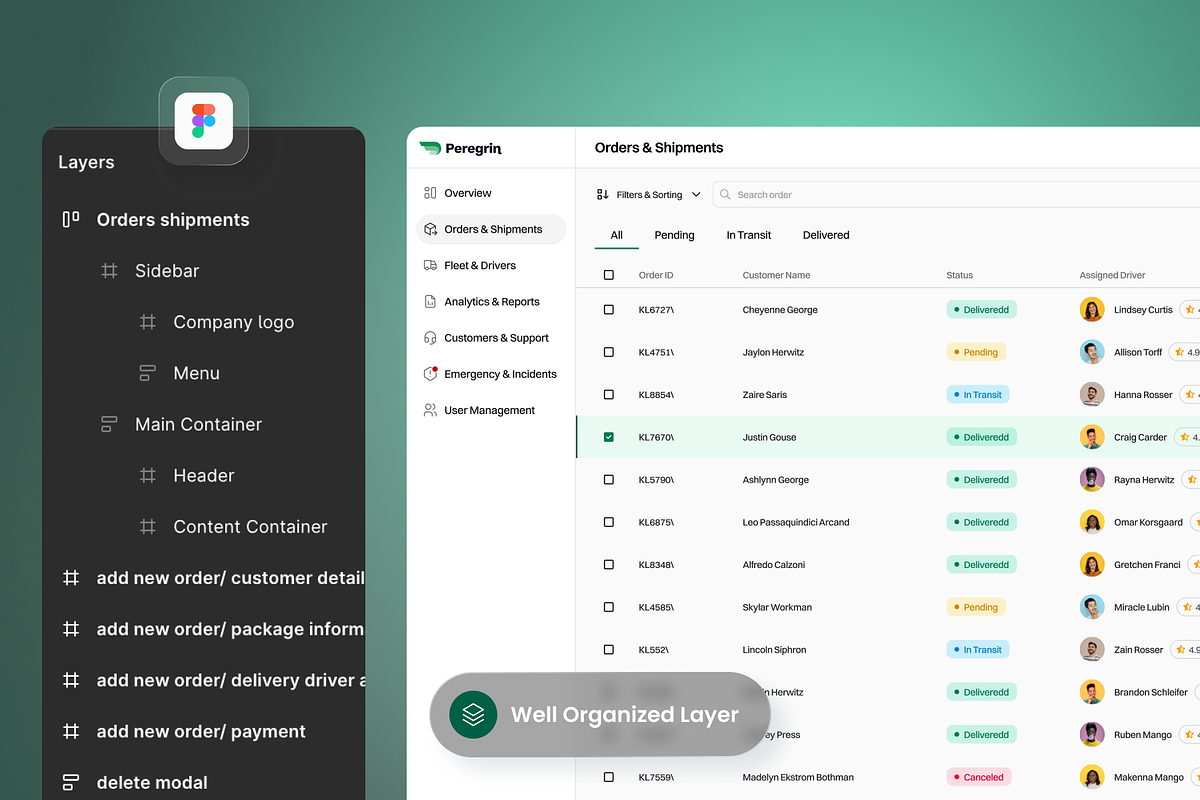
Task: Select the Sidebar layer
Action: (167, 271)
